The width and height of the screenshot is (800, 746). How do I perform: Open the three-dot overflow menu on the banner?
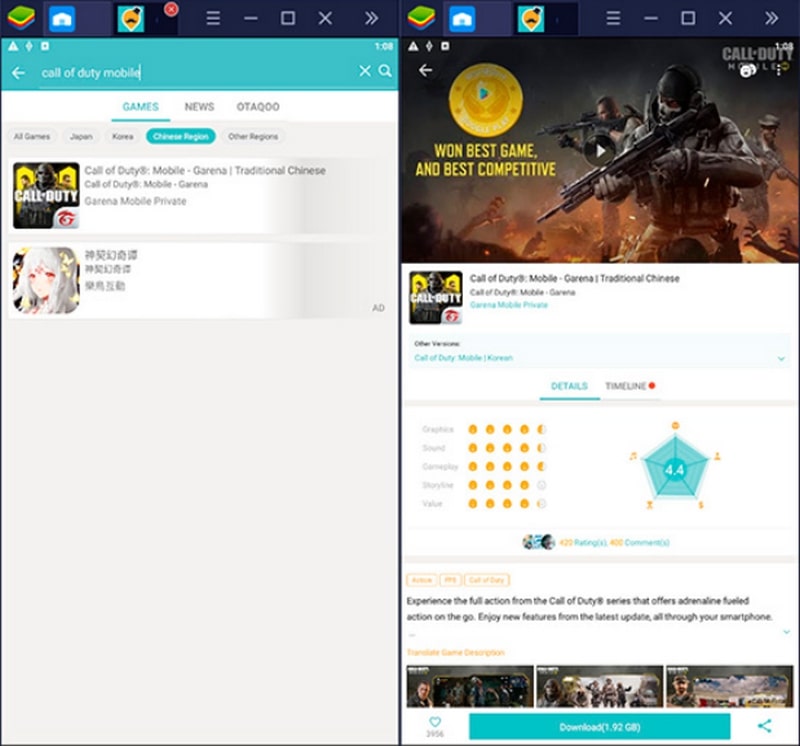pyautogui.click(x=779, y=71)
